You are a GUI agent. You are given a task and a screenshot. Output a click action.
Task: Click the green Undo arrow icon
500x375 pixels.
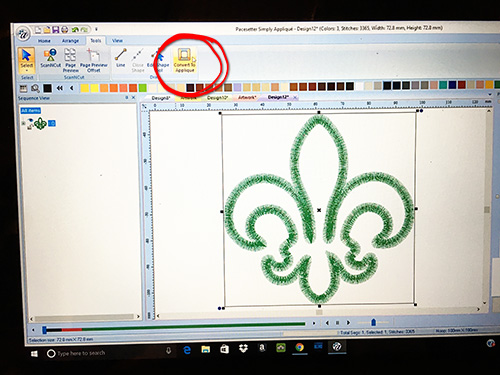[x=75, y=30]
